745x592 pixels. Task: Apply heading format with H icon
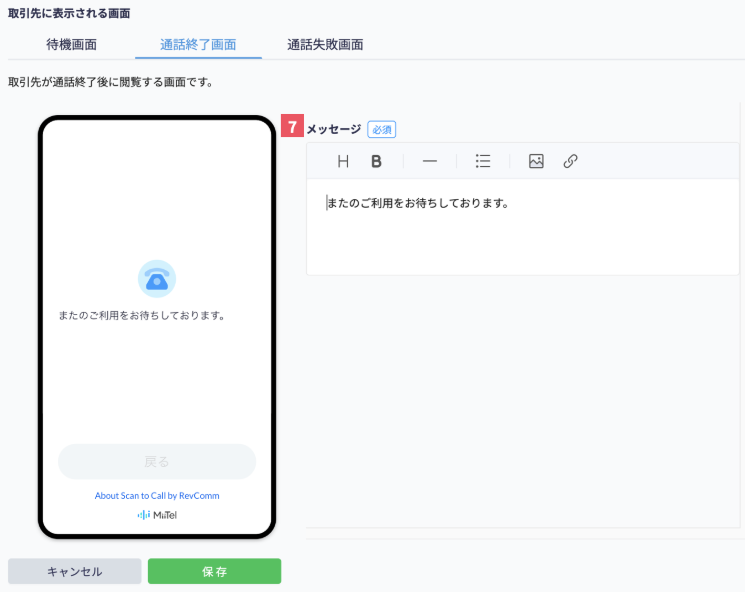(343, 162)
